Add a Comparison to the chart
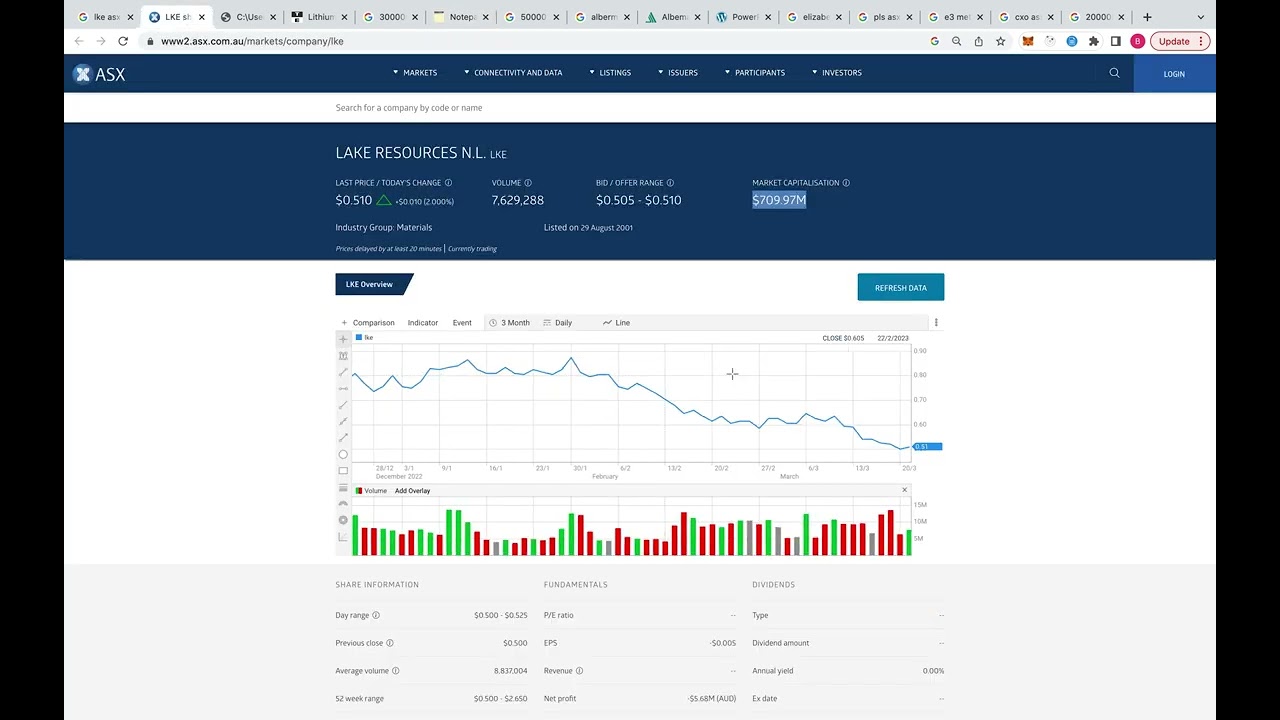The height and width of the screenshot is (720, 1280). [368, 323]
